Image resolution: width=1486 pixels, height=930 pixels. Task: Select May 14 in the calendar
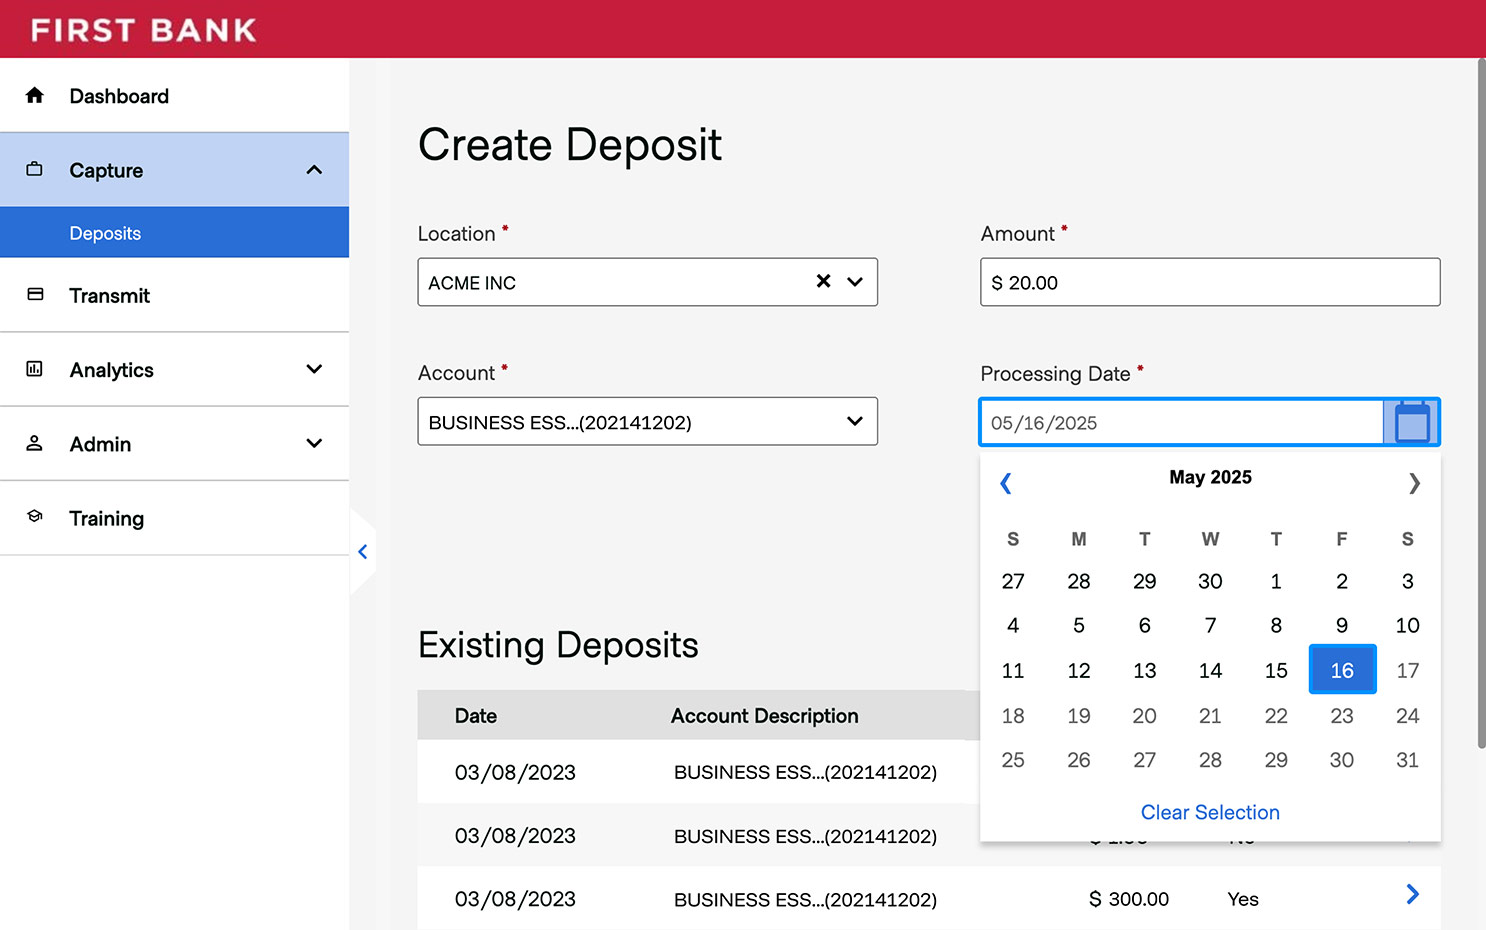(1210, 670)
